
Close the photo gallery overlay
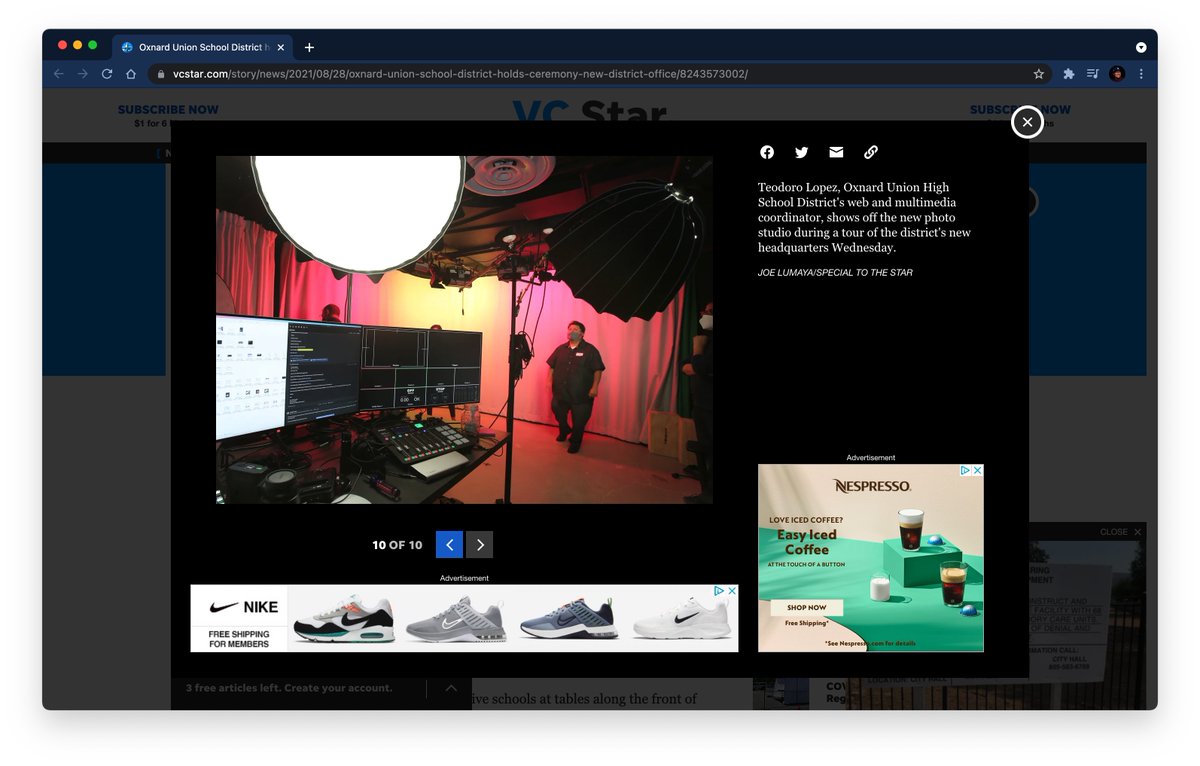coord(1027,122)
